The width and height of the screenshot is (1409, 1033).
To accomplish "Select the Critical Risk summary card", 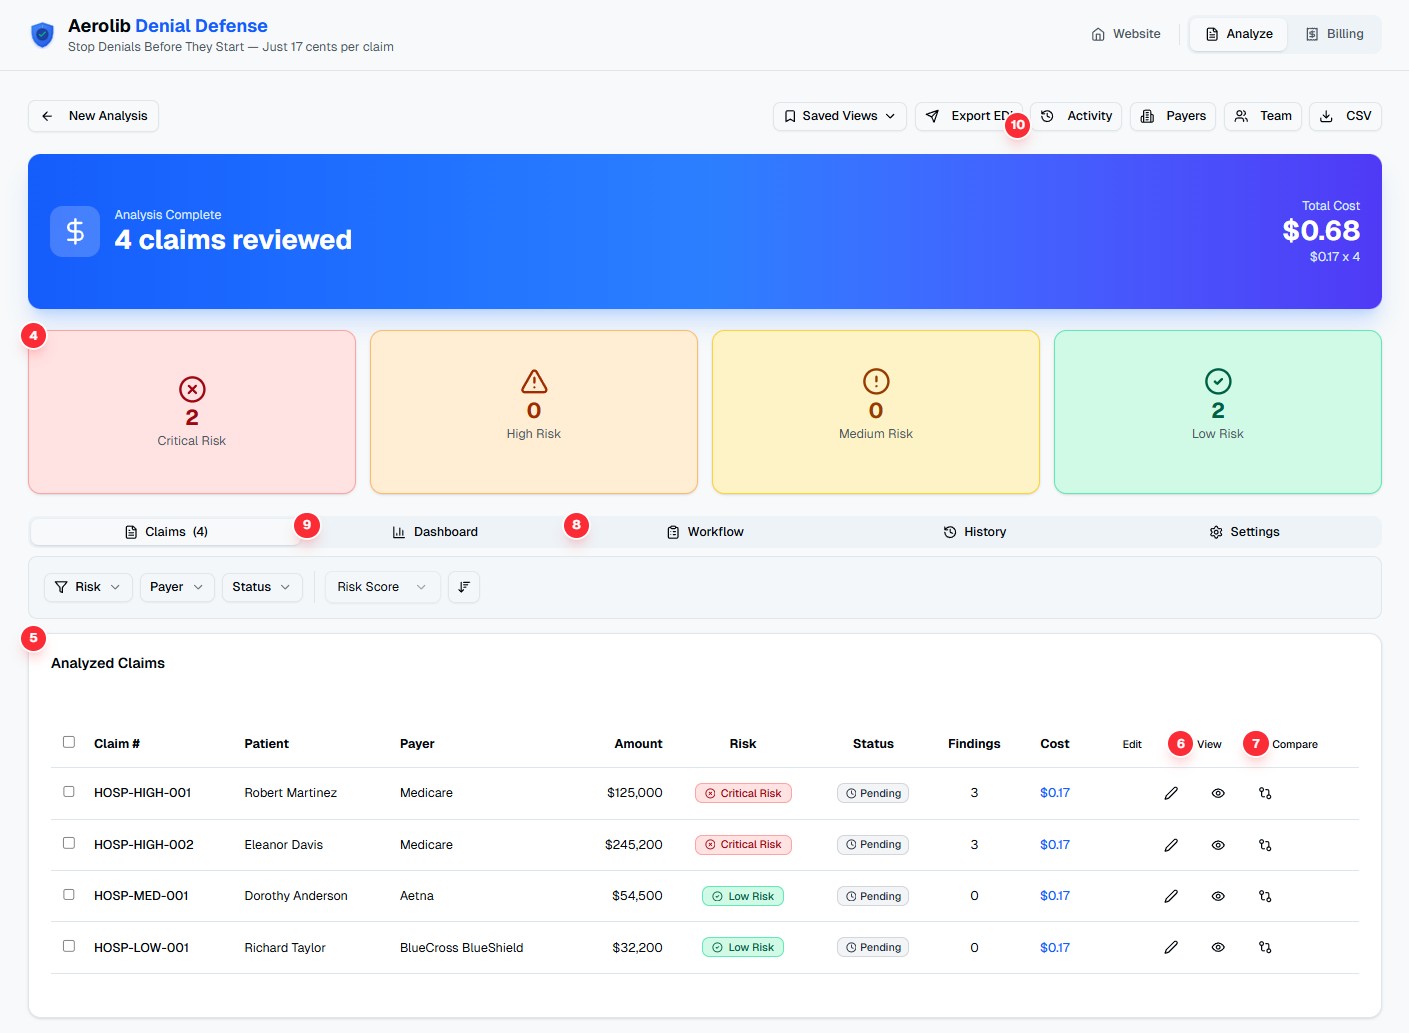I will [191, 411].
